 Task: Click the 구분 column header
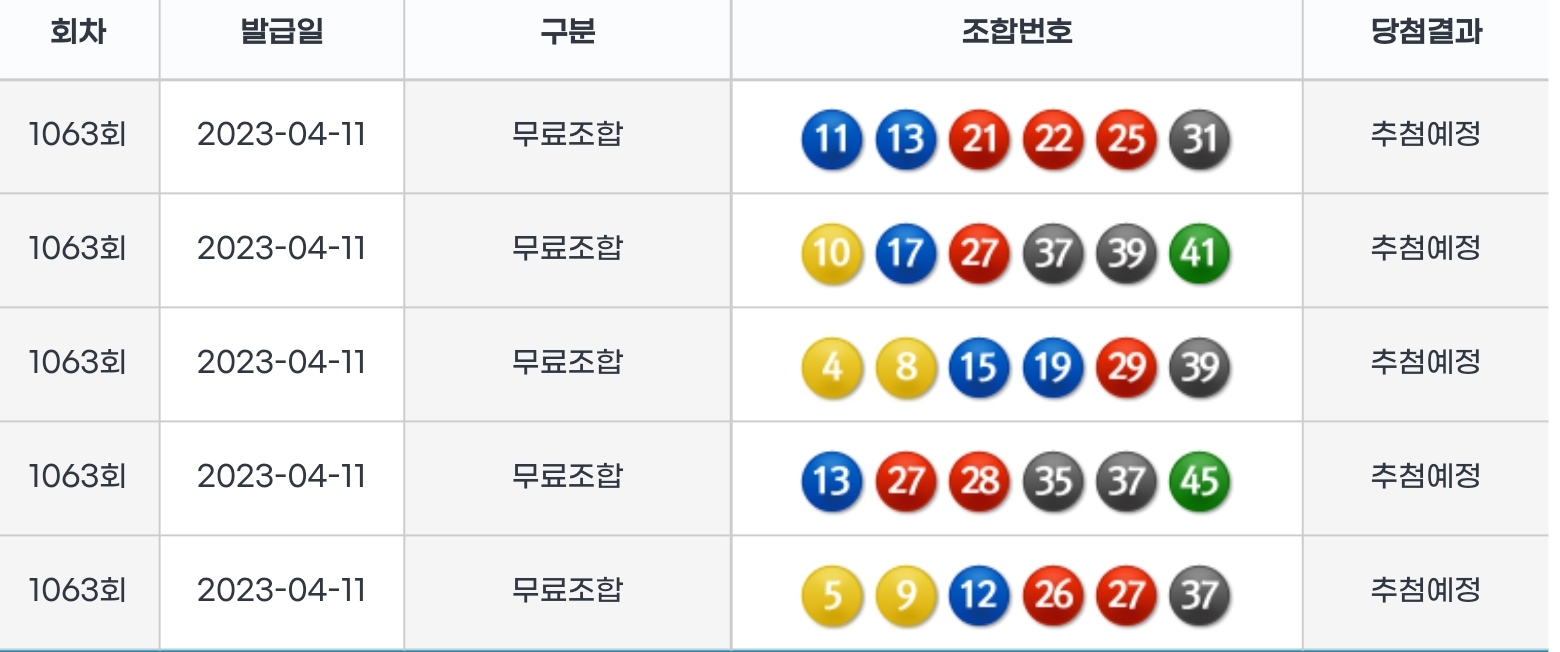(567, 32)
